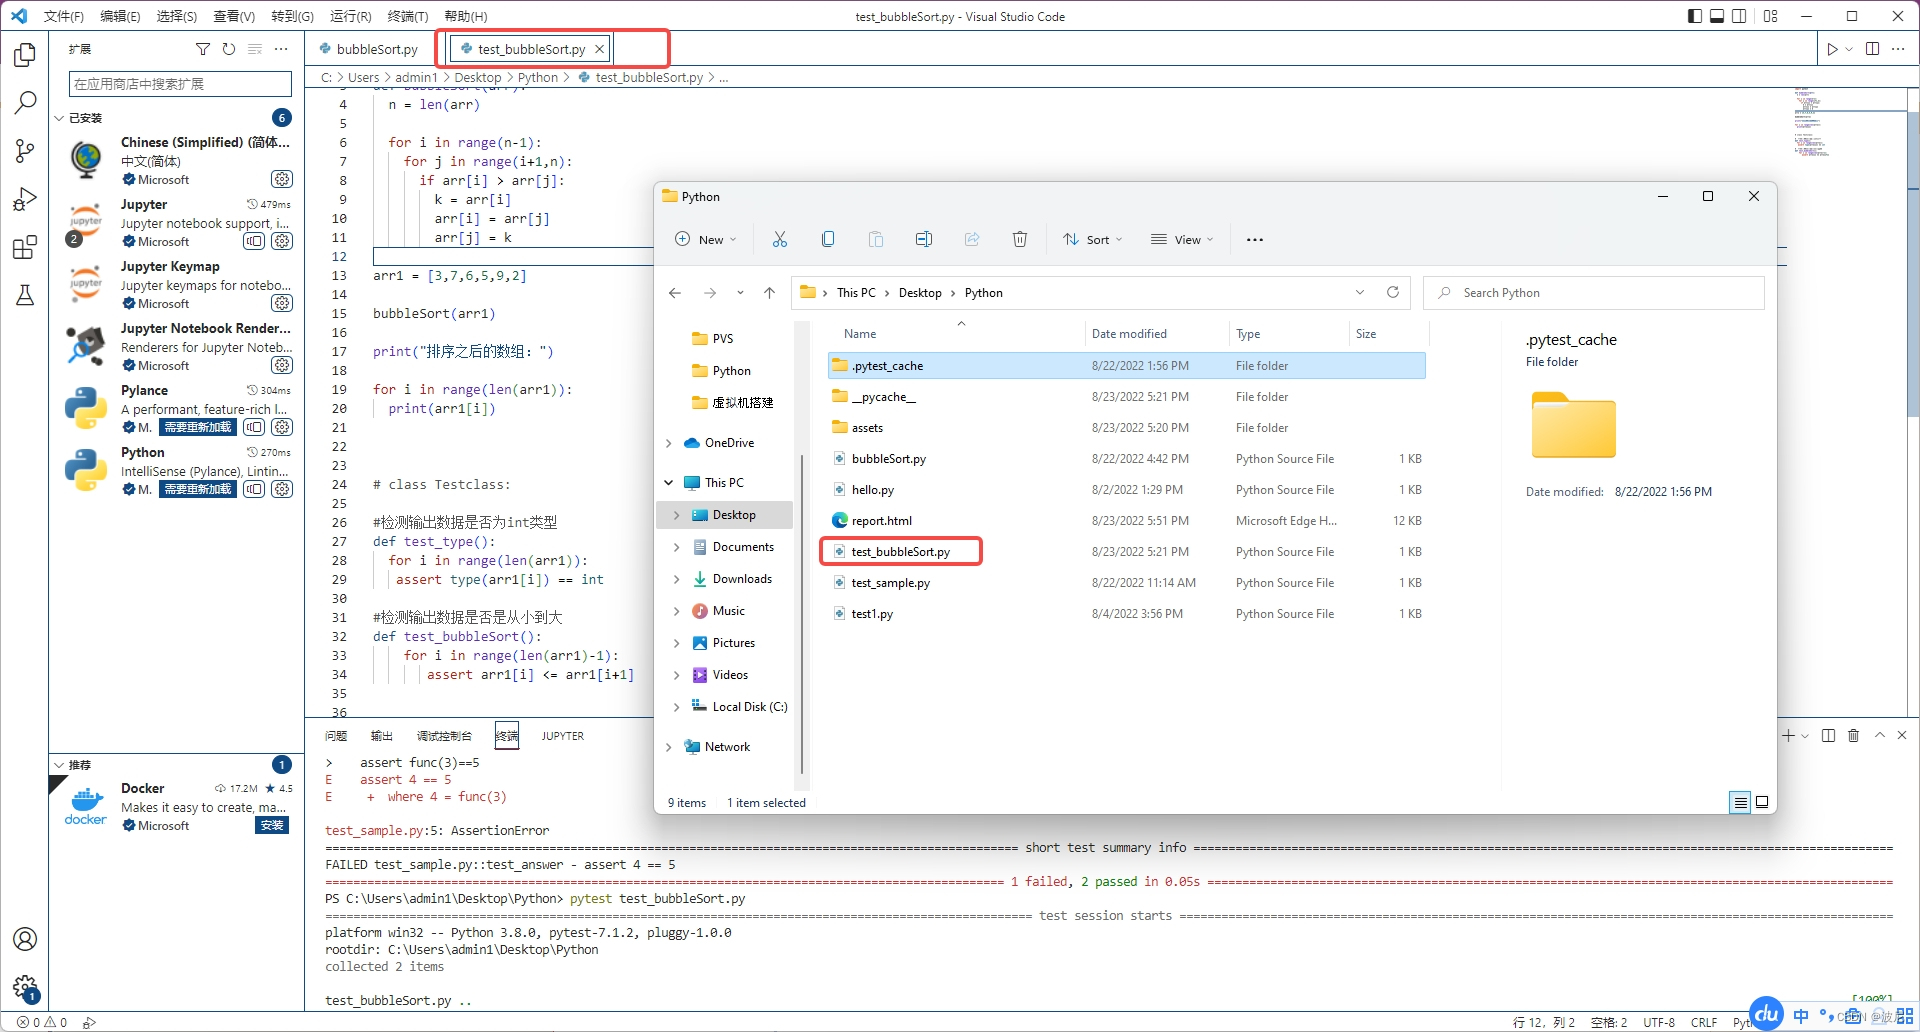
Task: Sort files by Date modified column
Action: [1129, 334]
